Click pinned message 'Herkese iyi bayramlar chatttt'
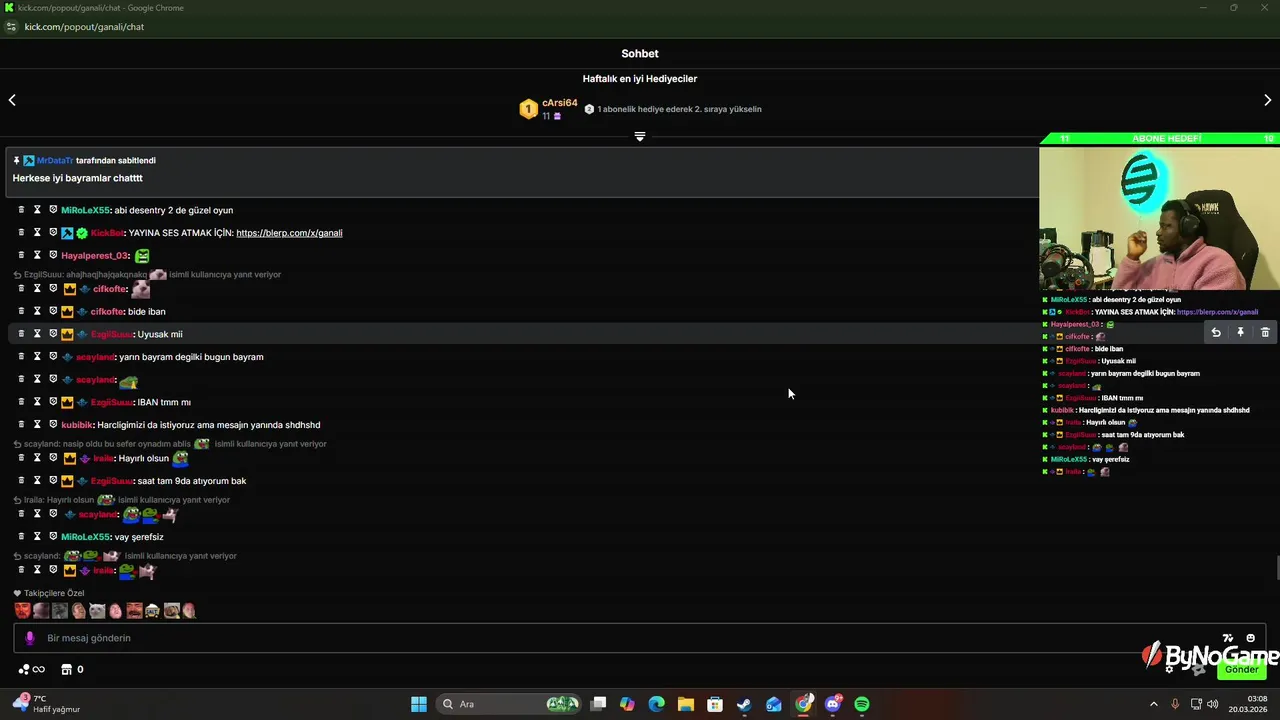 click(x=77, y=178)
